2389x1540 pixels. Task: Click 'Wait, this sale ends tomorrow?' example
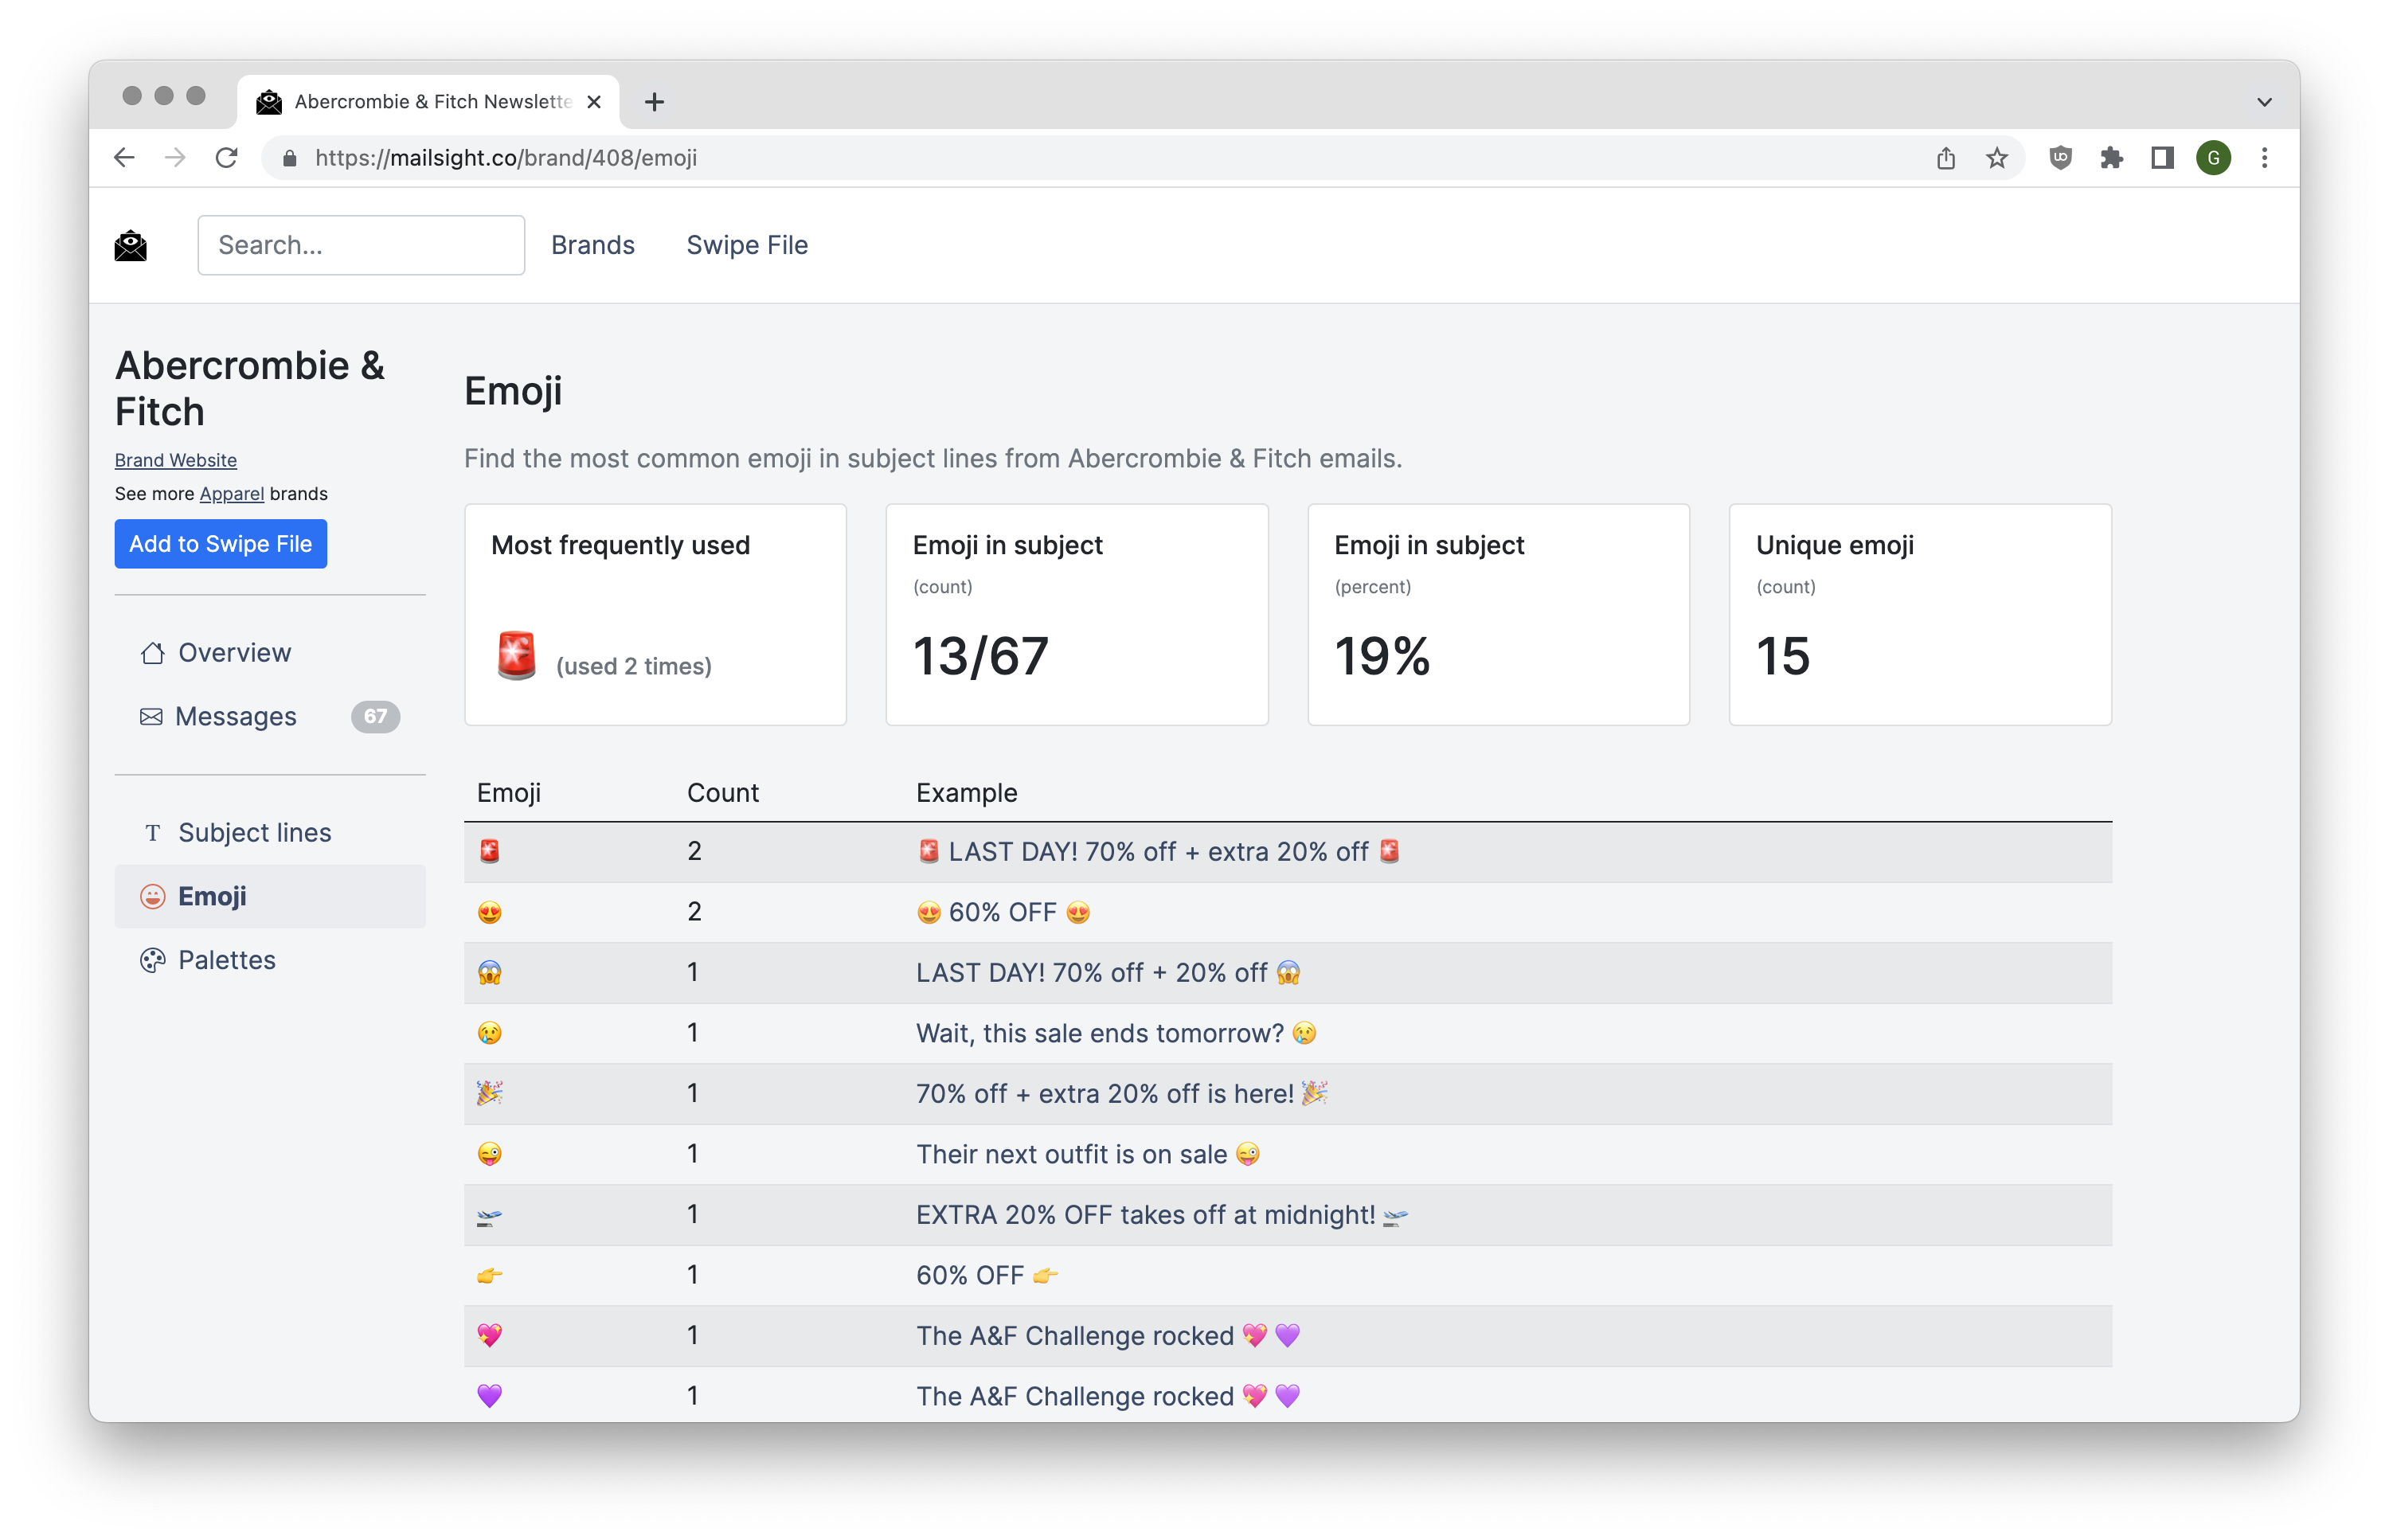click(x=1116, y=1033)
